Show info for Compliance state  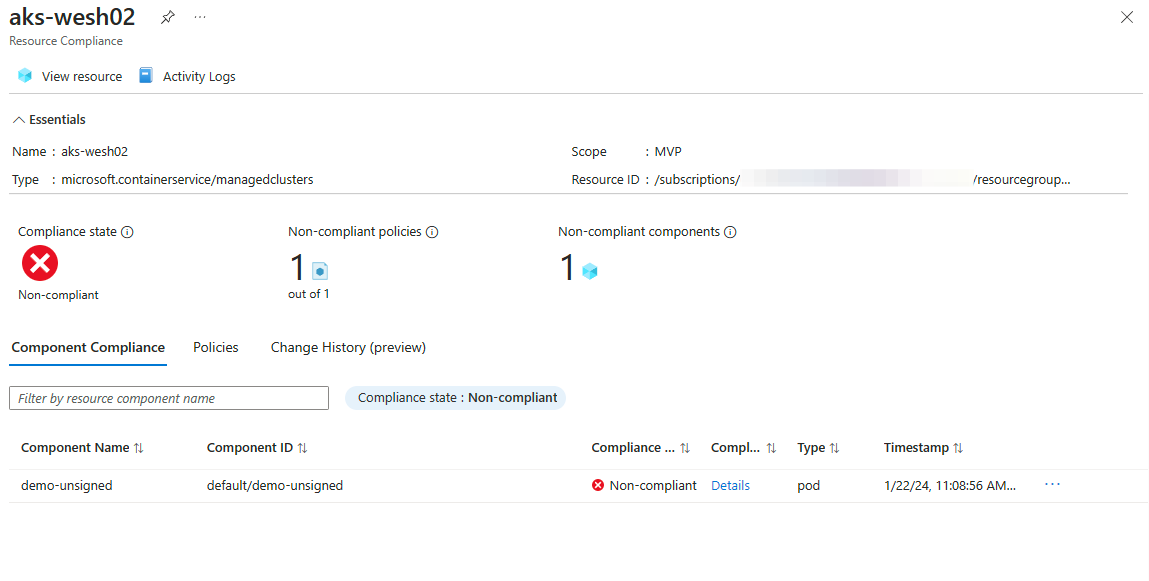point(127,232)
